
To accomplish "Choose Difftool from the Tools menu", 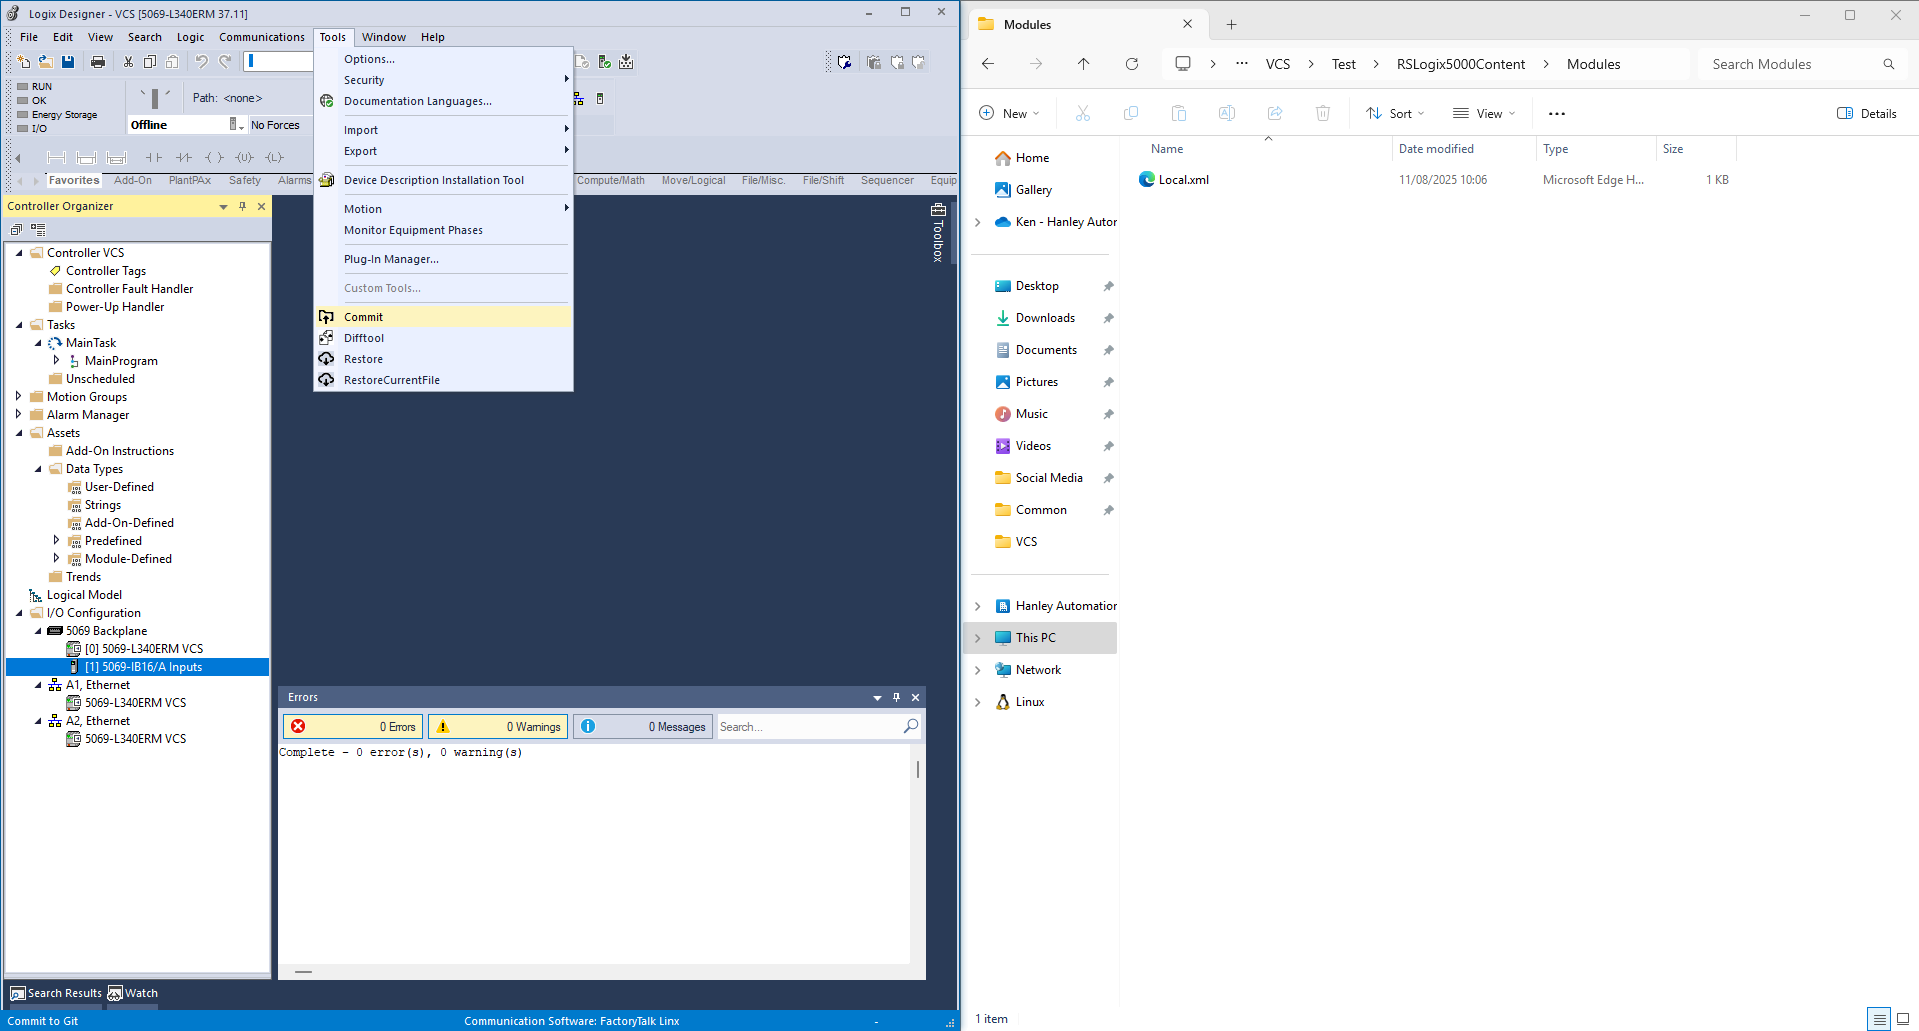I will 443,338.
